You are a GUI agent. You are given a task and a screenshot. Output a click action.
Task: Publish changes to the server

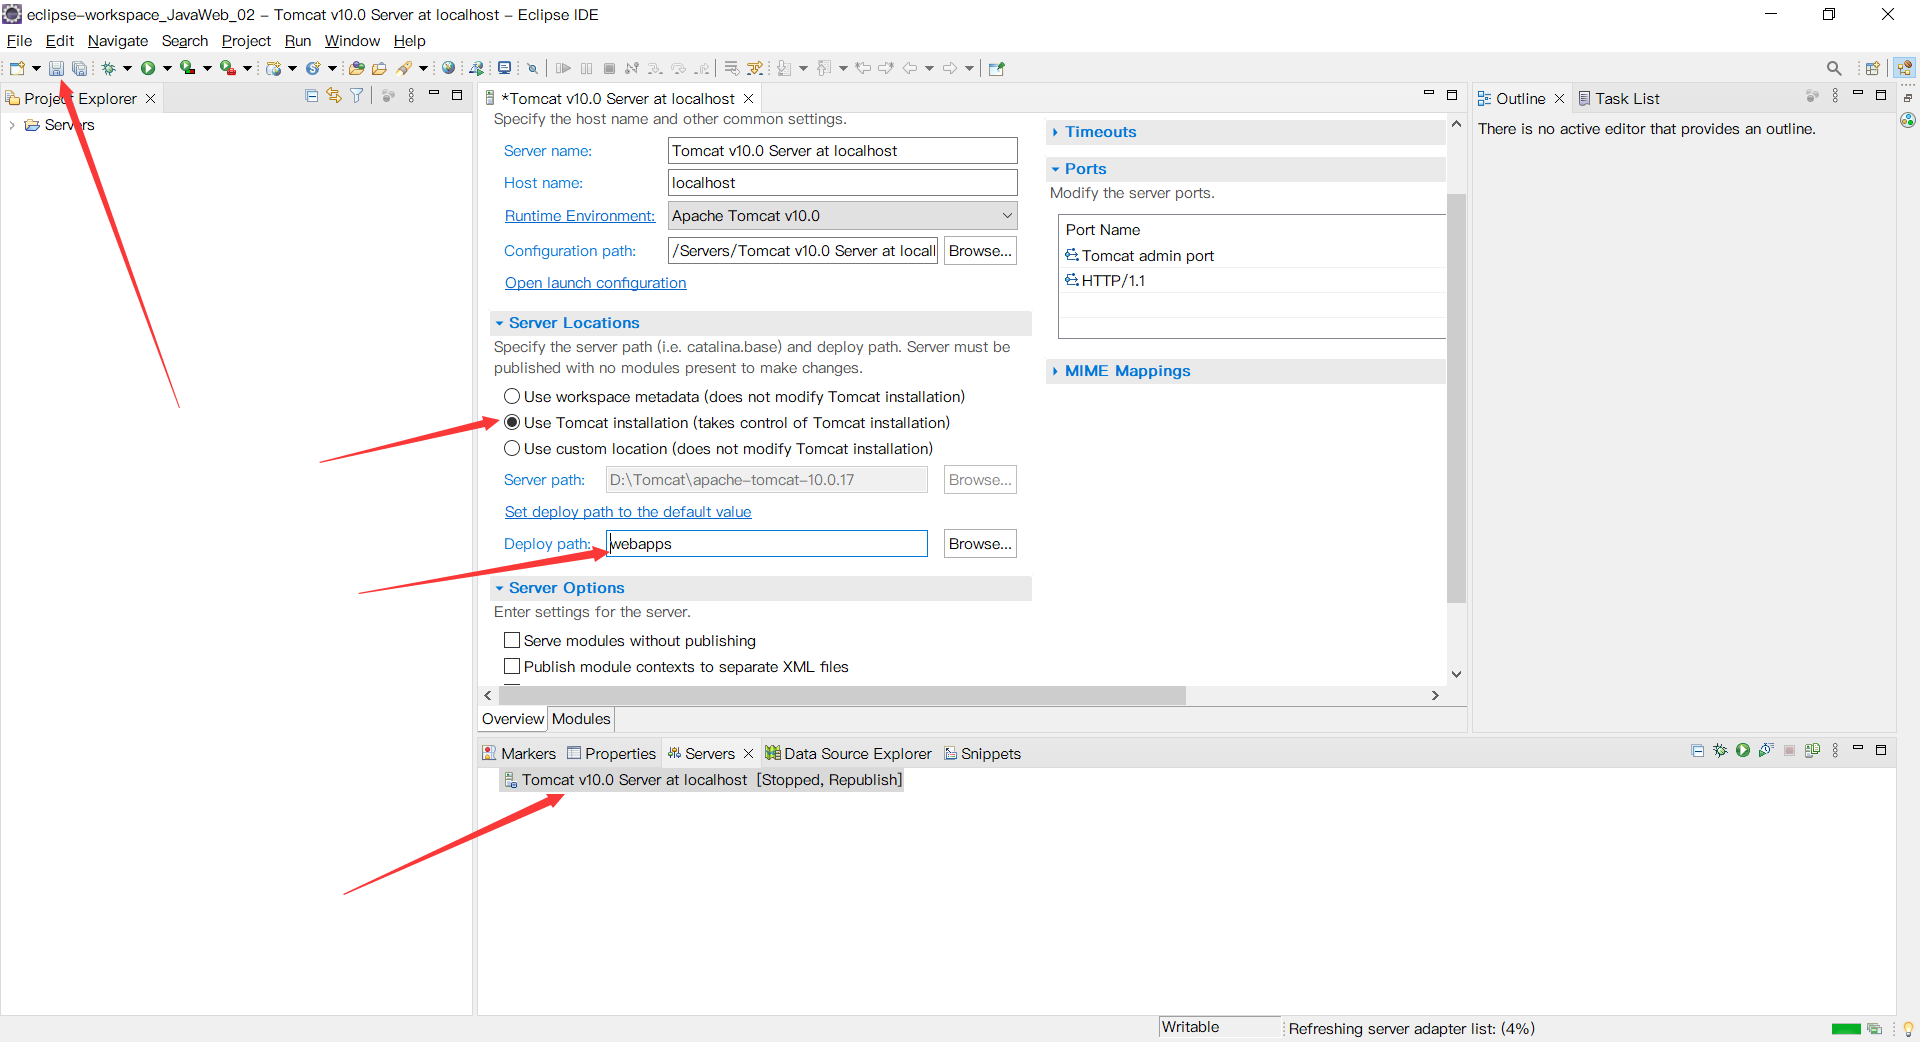click(x=1812, y=751)
